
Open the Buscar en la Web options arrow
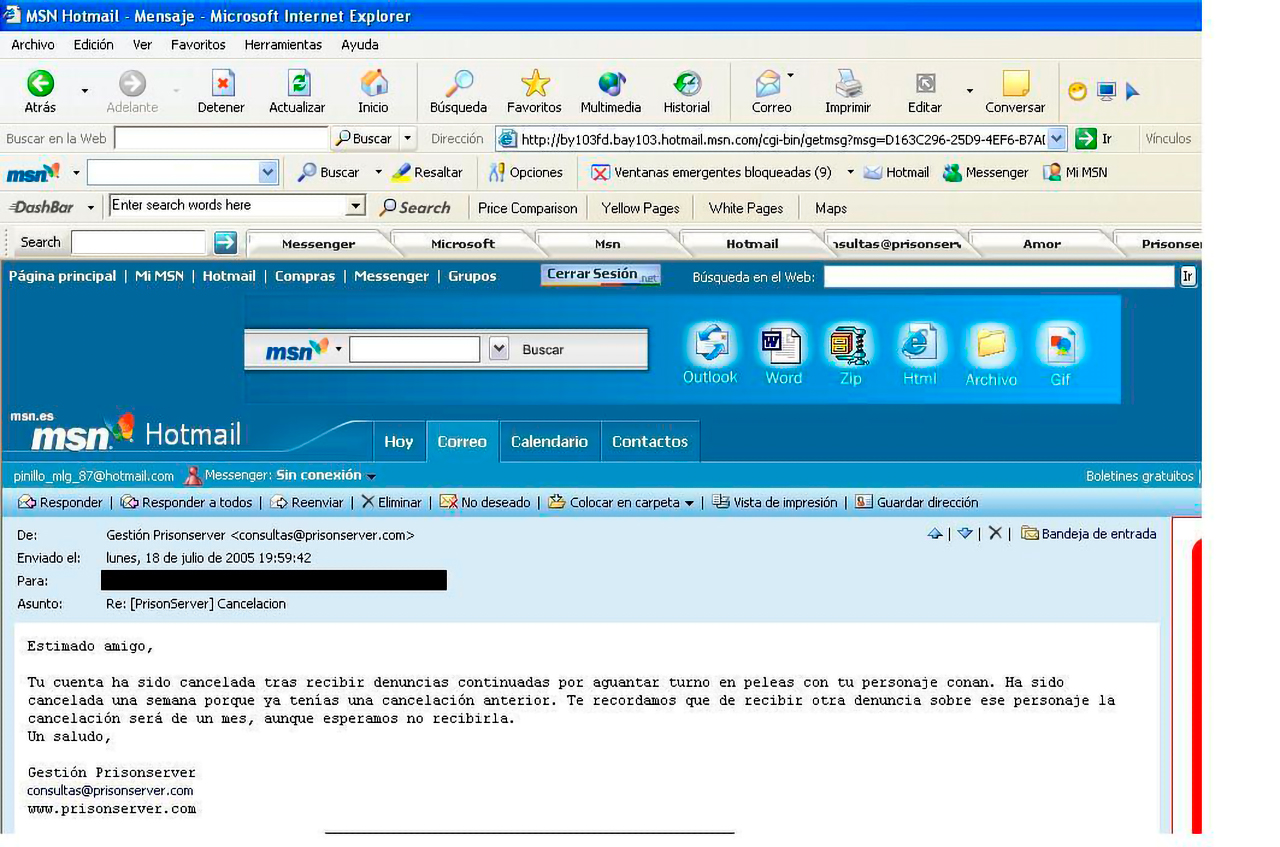click(408, 139)
